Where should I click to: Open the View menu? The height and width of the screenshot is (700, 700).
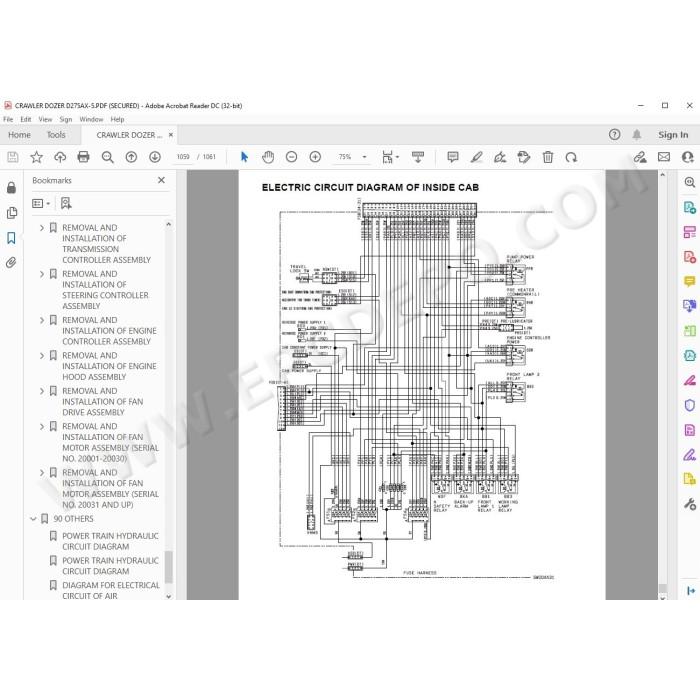coord(45,119)
